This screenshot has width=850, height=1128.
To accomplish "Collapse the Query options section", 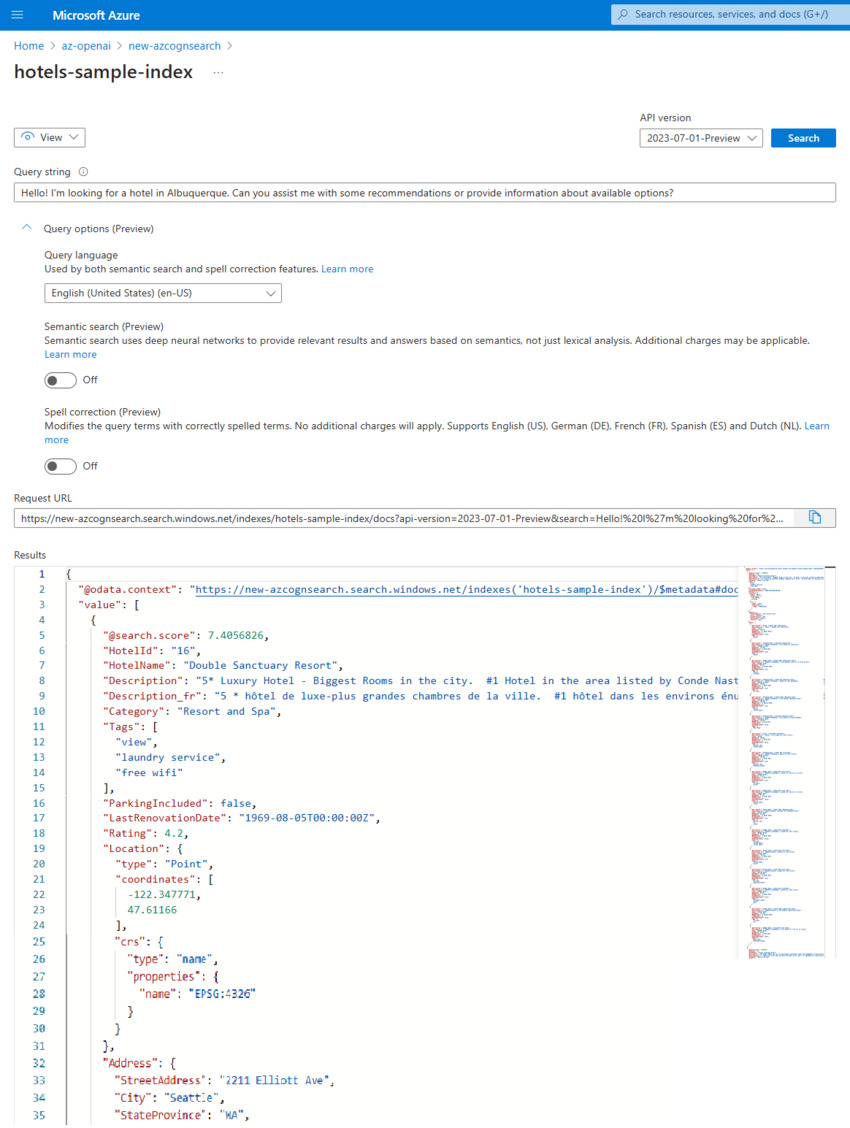I will click(26, 227).
